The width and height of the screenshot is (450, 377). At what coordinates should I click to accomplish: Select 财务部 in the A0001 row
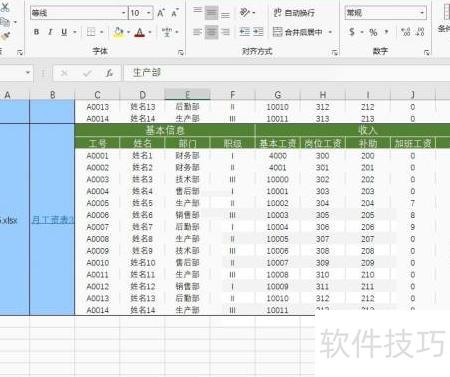187,155
